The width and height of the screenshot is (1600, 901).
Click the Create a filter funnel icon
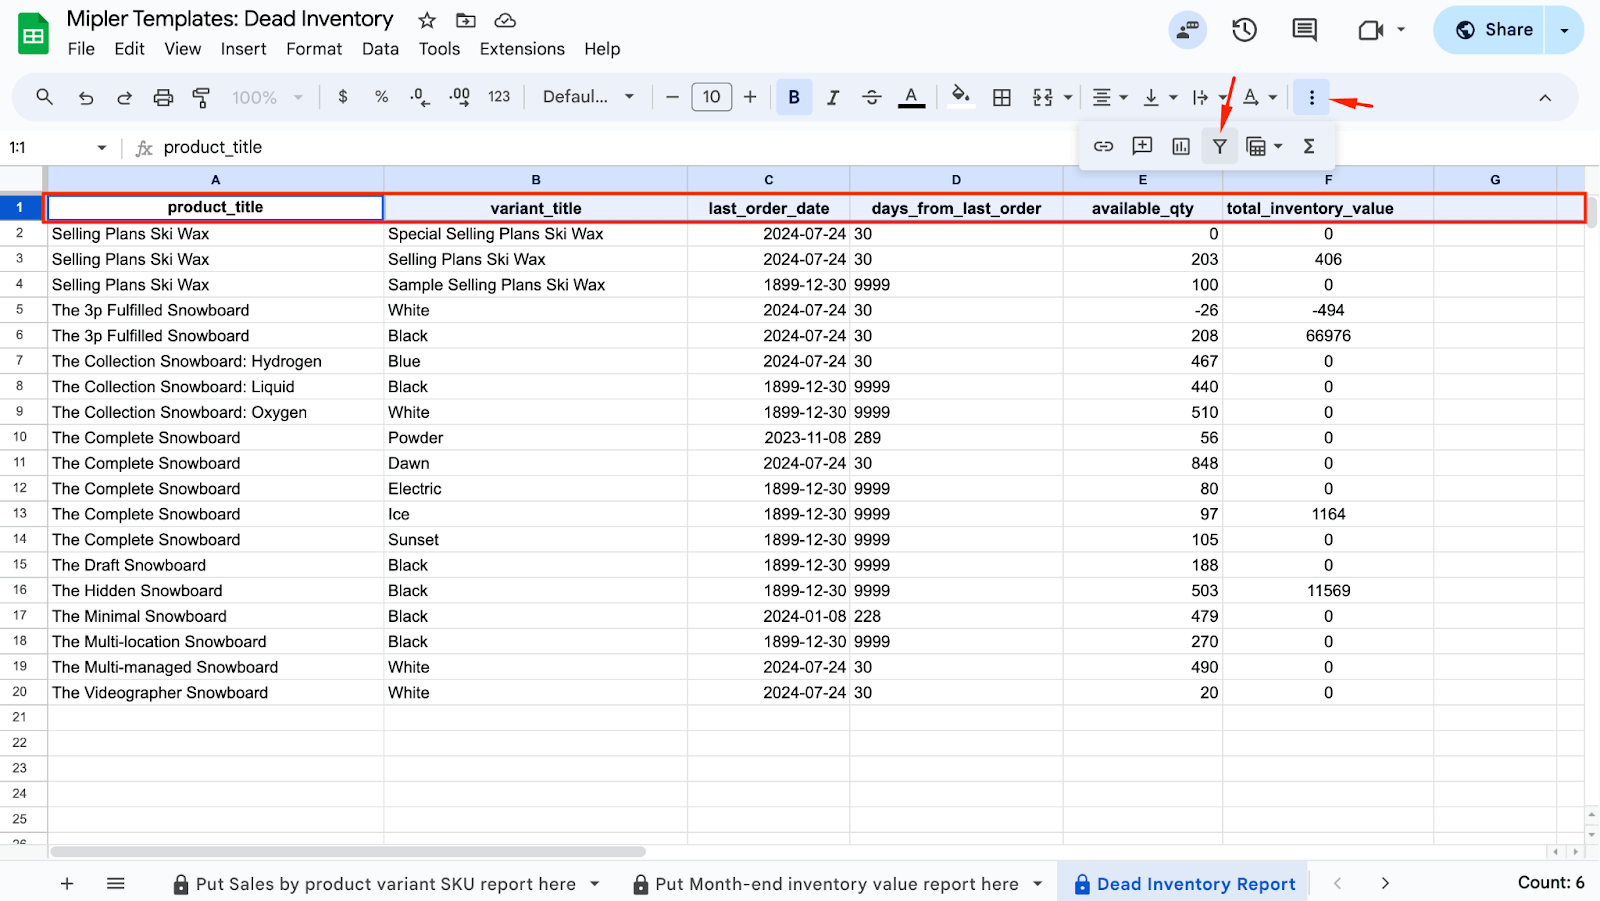point(1219,147)
